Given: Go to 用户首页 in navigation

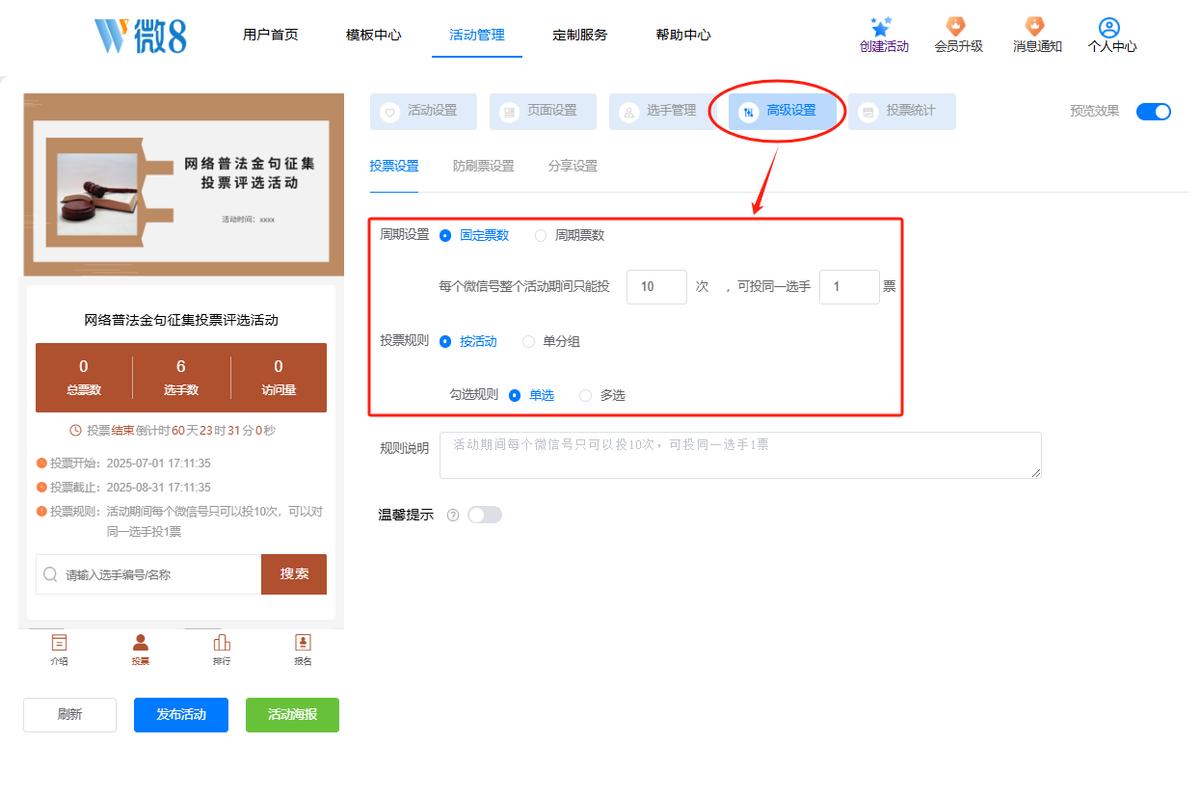Looking at the screenshot, I should tap(270, 35).
